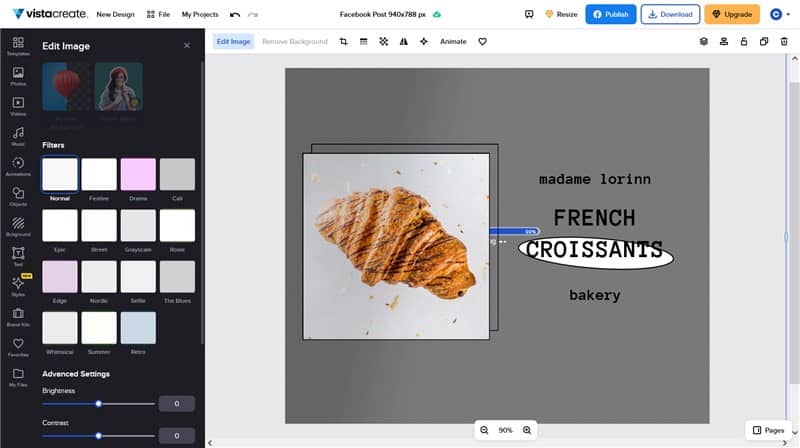The image size is (800, 448).
Task: Open the comments presentation icon
Action: [529, 14]
